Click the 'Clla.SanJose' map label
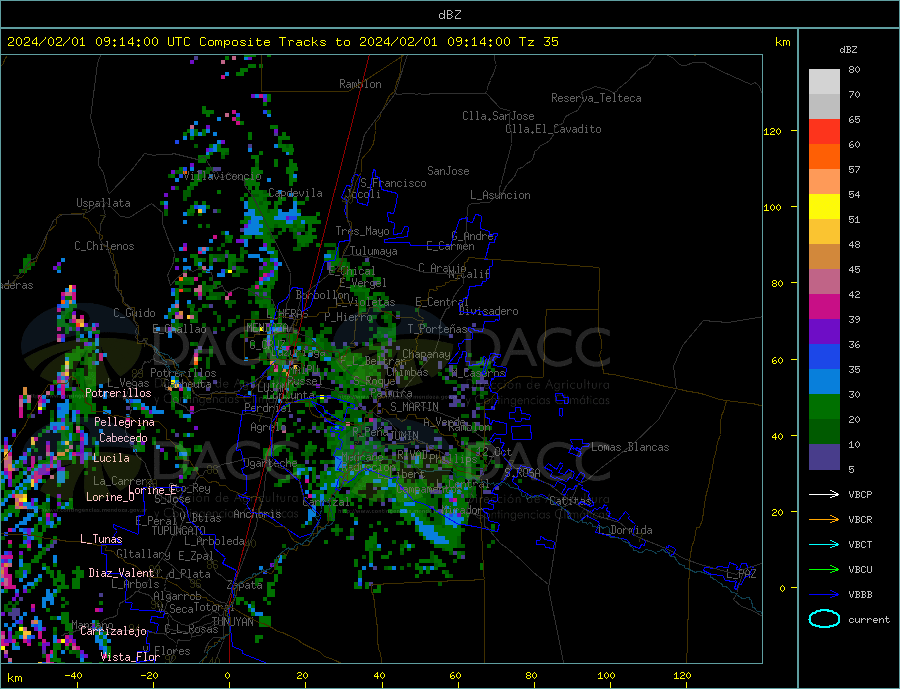 [x=498, y=116]
